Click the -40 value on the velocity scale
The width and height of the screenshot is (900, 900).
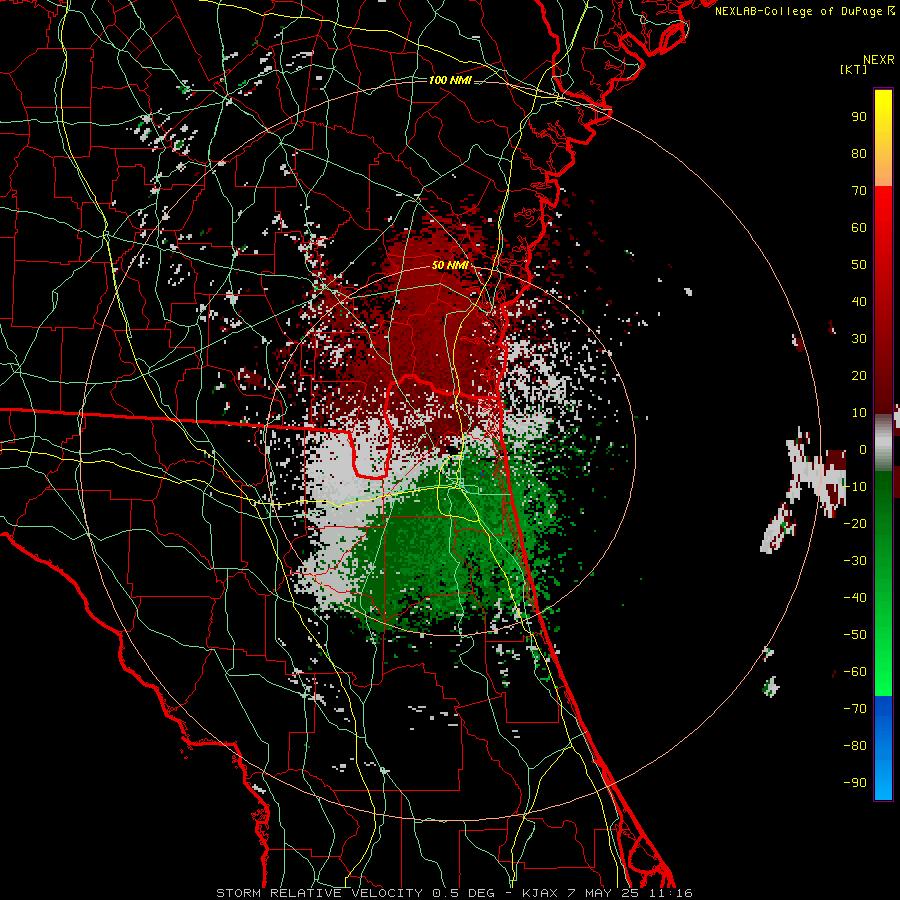coord(855,598)
